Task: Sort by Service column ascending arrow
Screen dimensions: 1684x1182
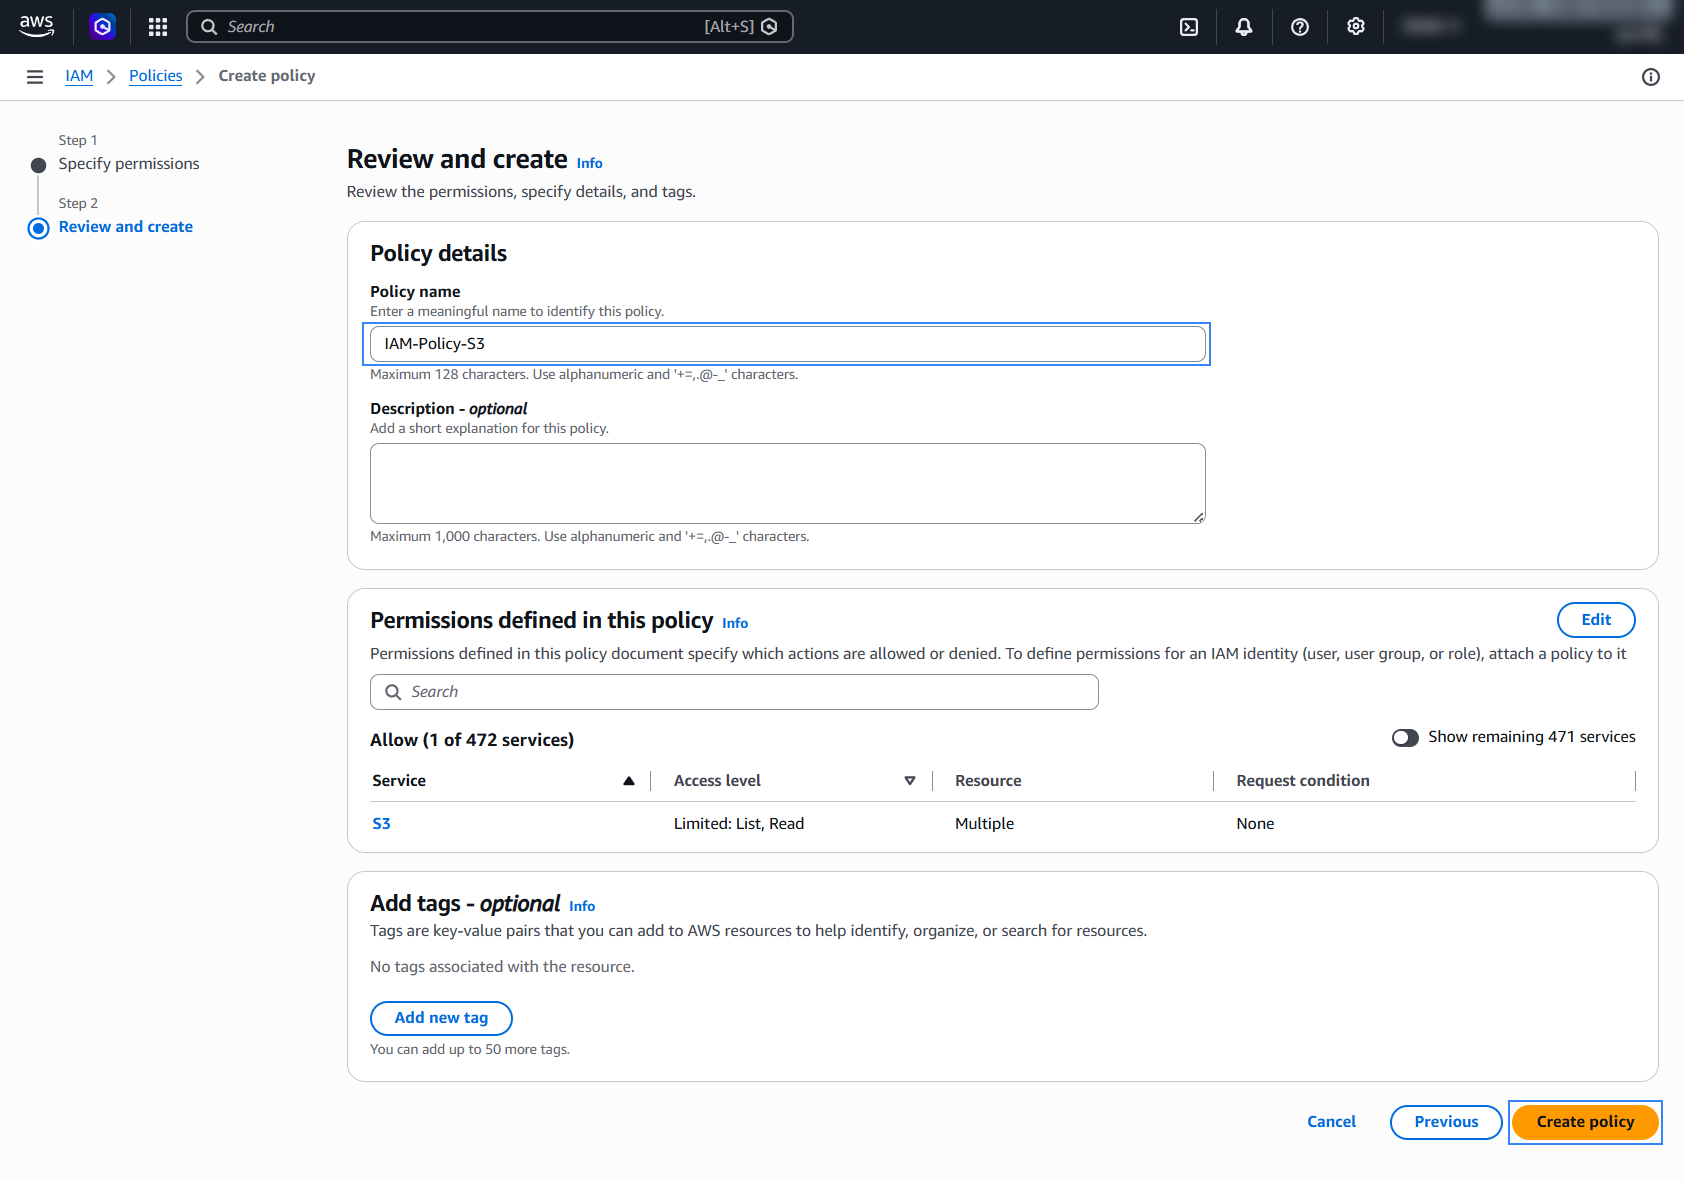Action: (x=629, y=781)
